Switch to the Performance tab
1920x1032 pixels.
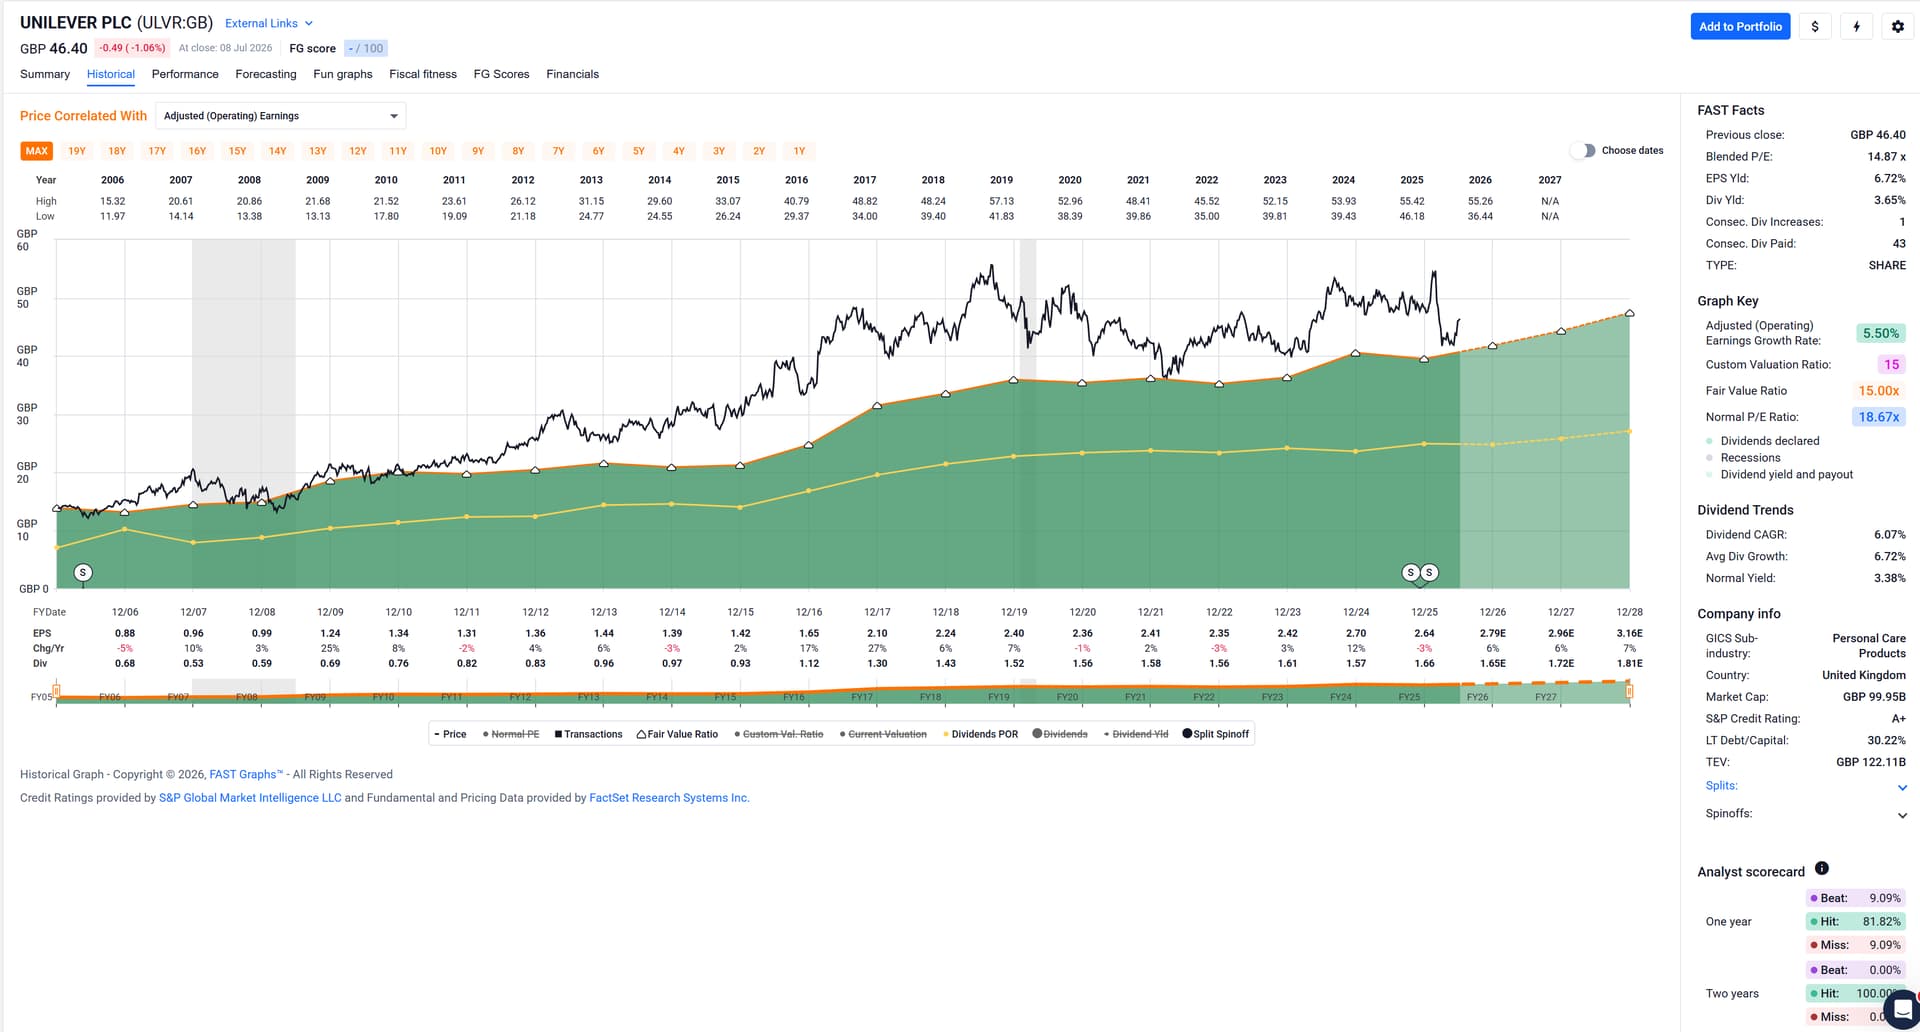coord(185,74)
